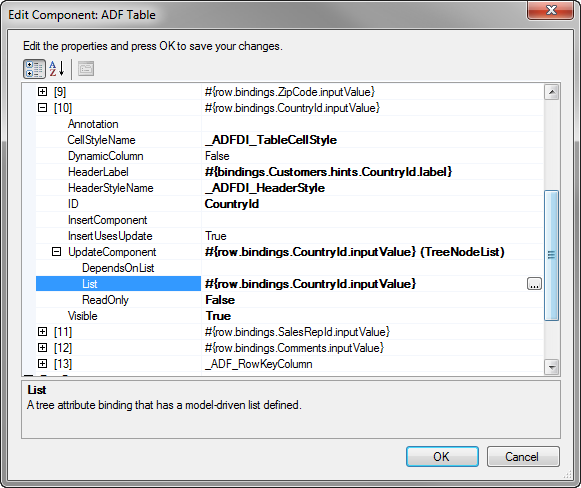
Task: Select the CellStyleName property
Action: pyautogui.click(x=101, y=140)
